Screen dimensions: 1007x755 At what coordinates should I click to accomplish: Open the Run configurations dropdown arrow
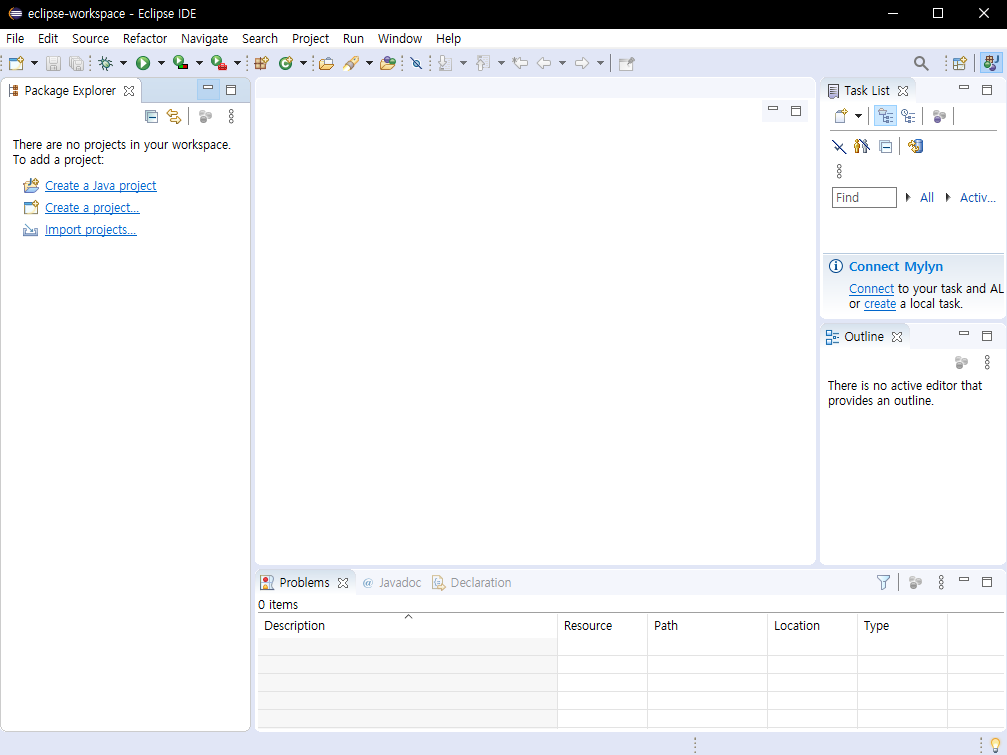point(161,63)
